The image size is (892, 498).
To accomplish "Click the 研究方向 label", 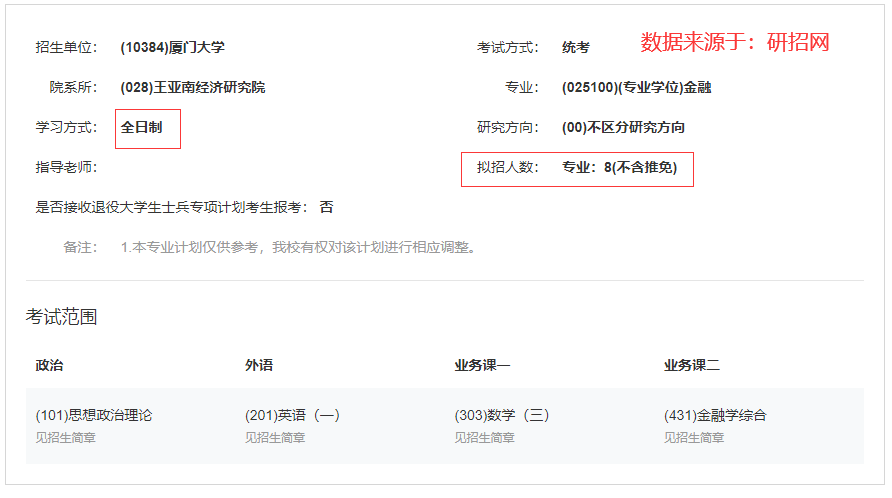I will (507, 127).
